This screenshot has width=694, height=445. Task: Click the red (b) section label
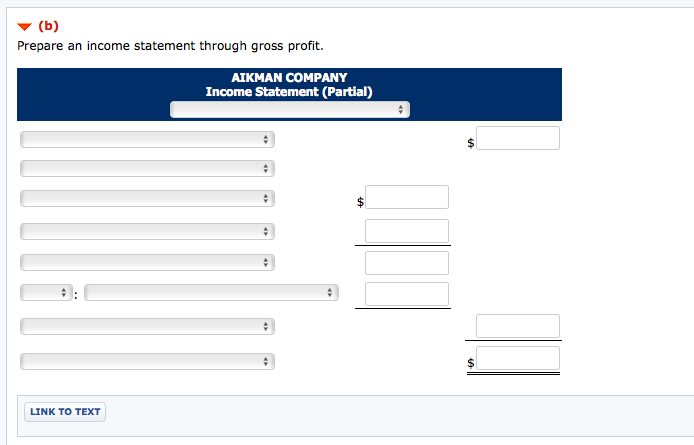47,27
